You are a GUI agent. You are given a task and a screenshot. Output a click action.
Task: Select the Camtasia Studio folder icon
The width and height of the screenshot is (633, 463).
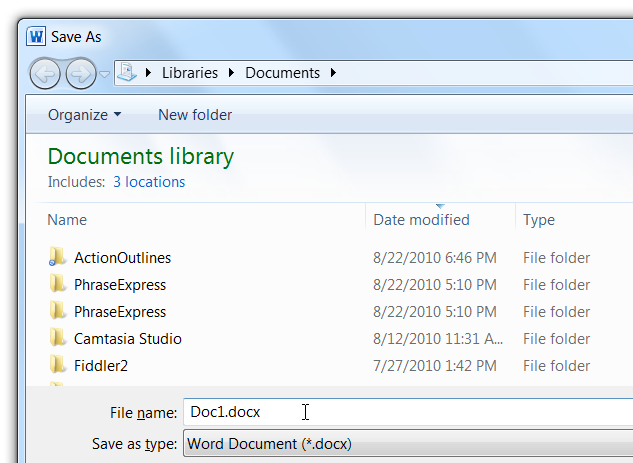(57, 338)
